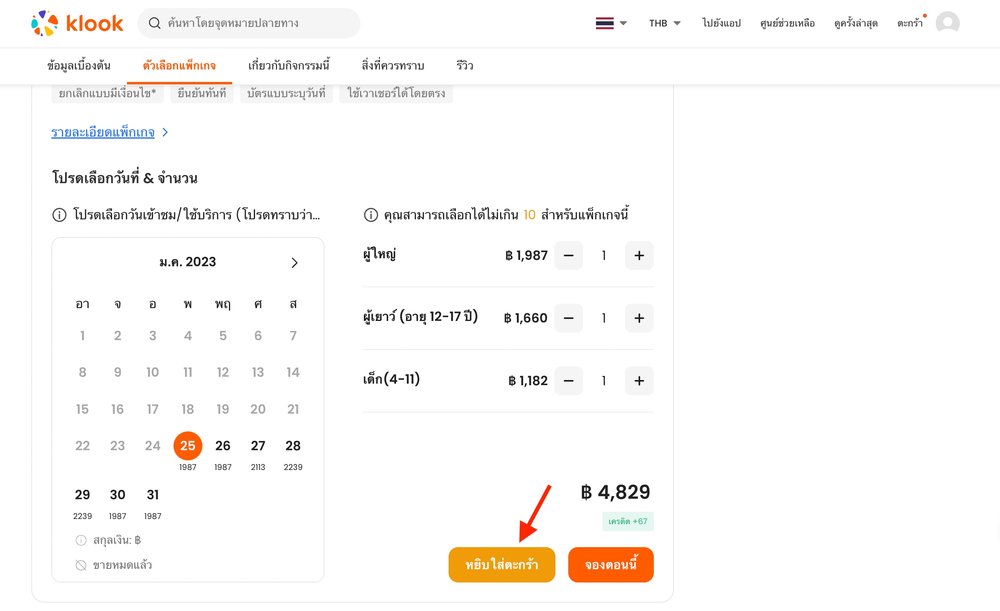Click the หยิบใส่ตะกร้า add to cart button
1000x611 pixels.
point(501,564)
